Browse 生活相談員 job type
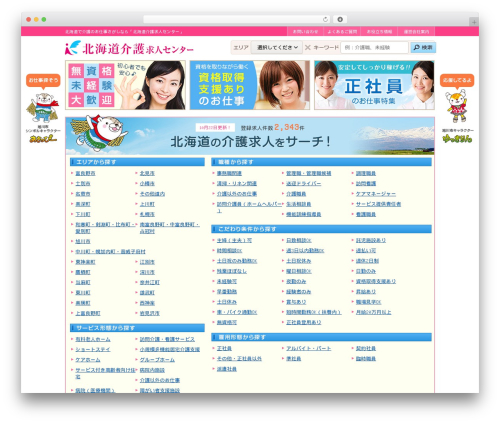Screen dimensions: 500x423 click(298, 204)
